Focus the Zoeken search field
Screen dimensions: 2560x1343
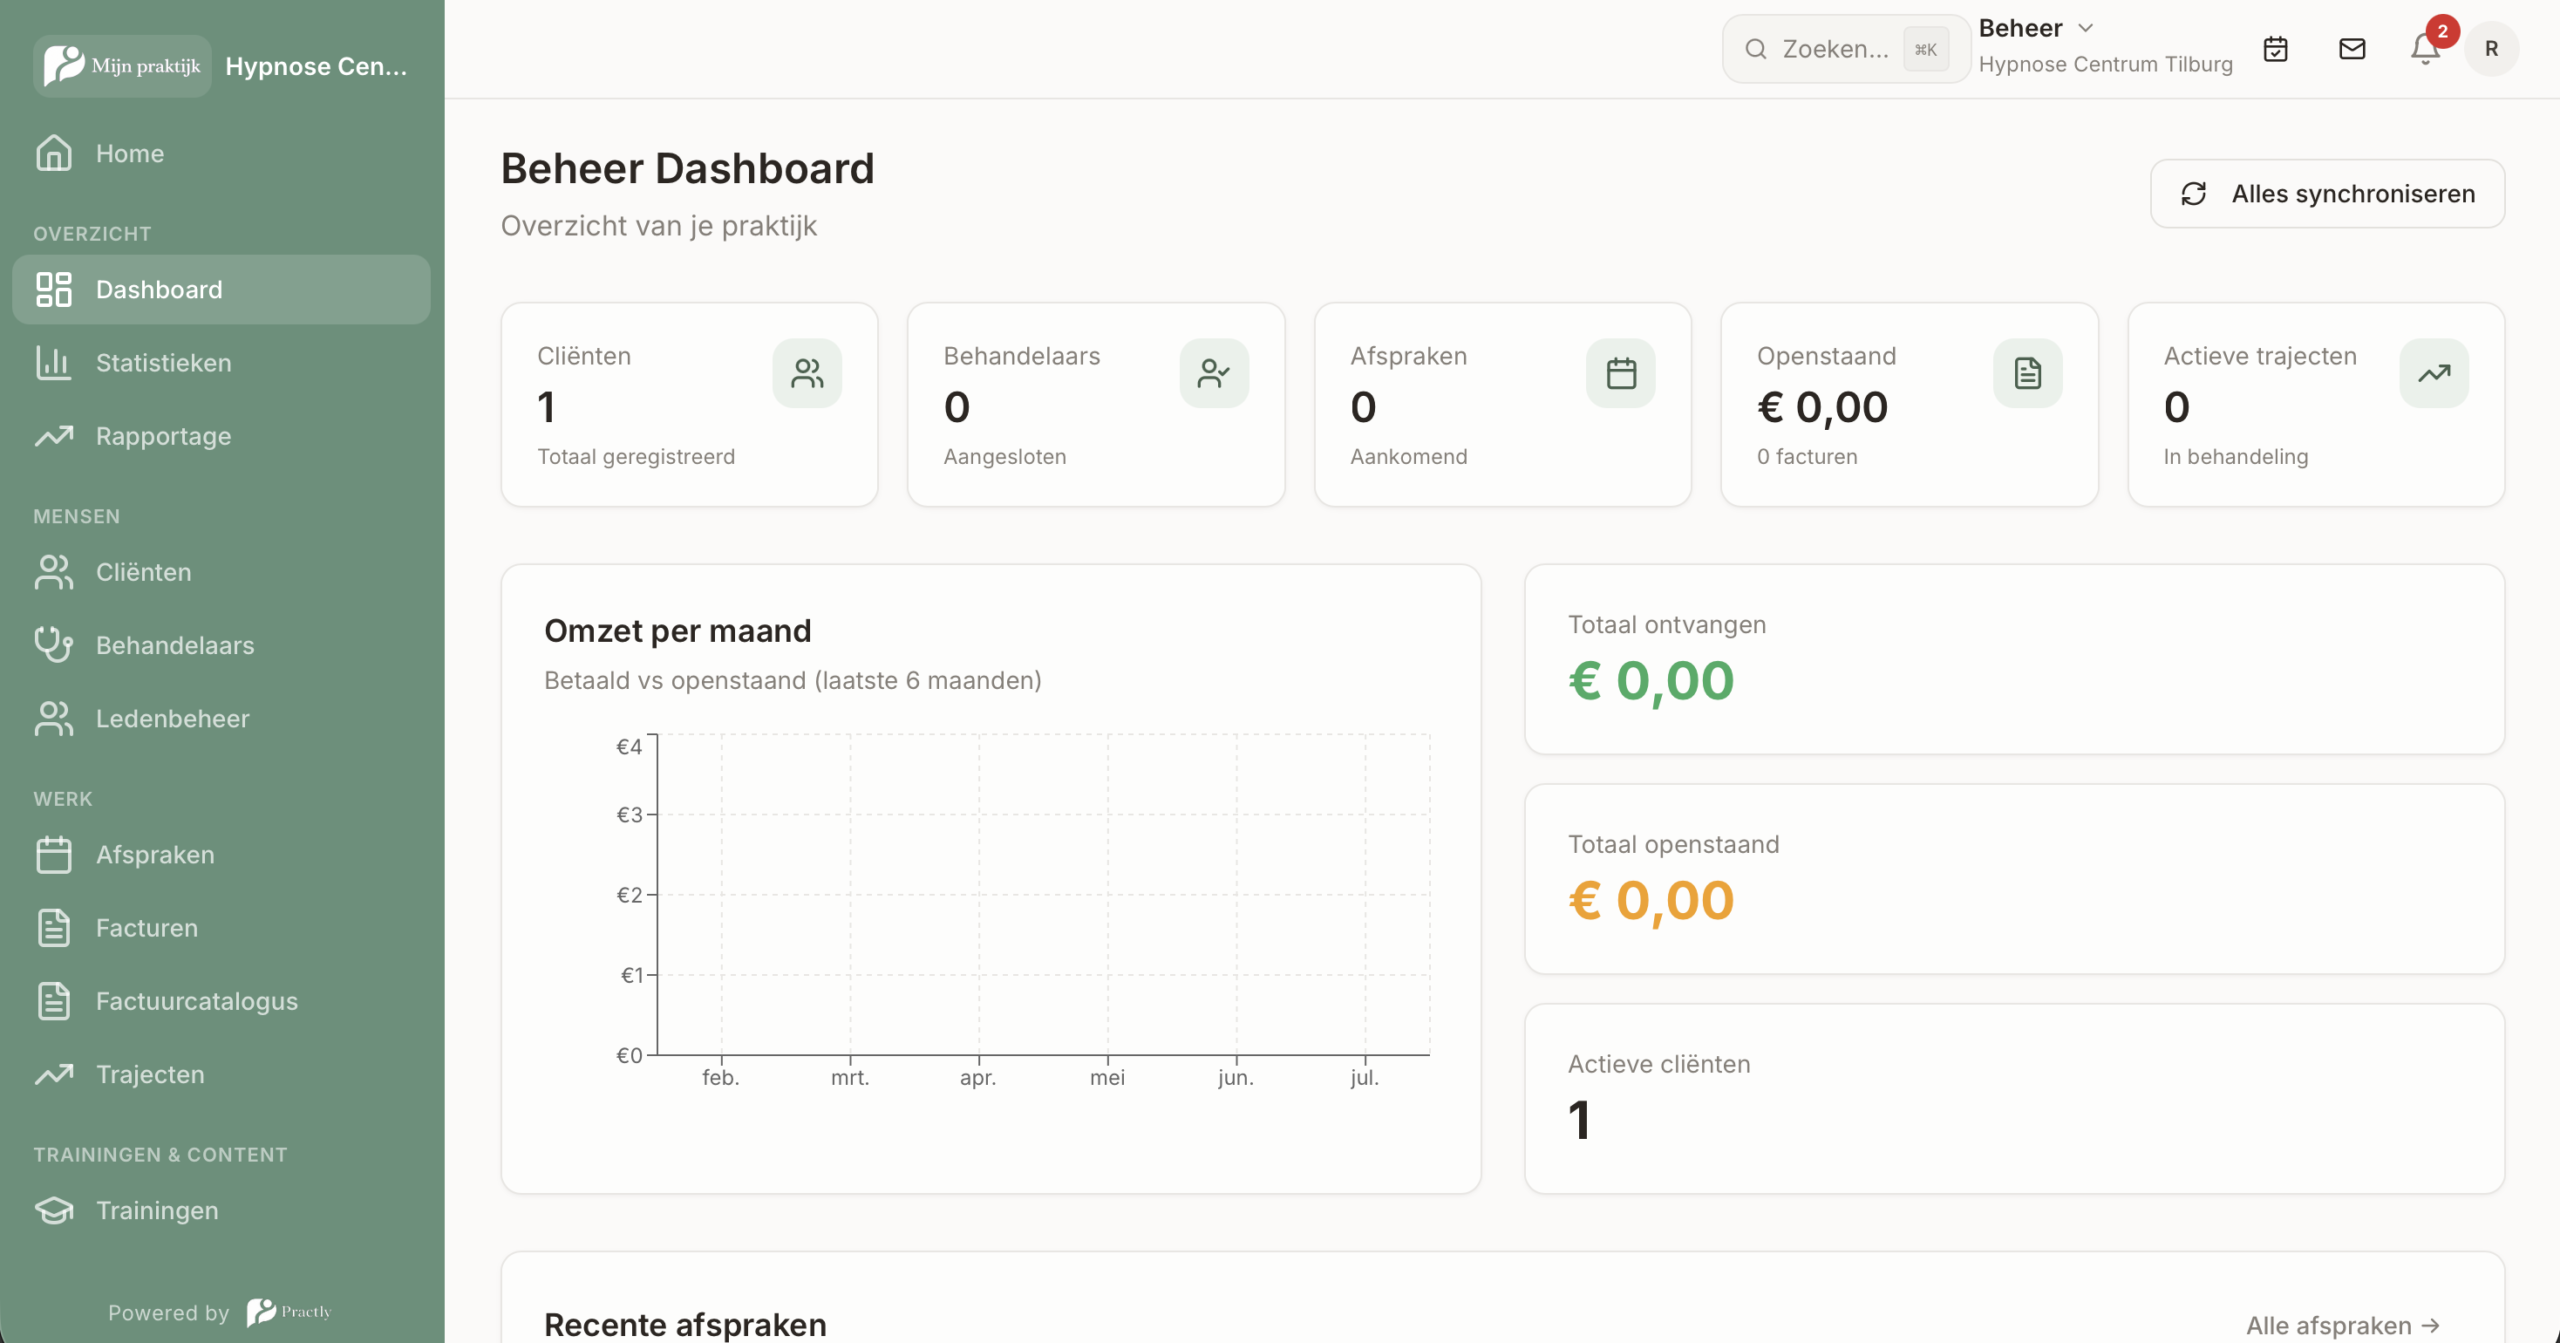click(1846, 49)
